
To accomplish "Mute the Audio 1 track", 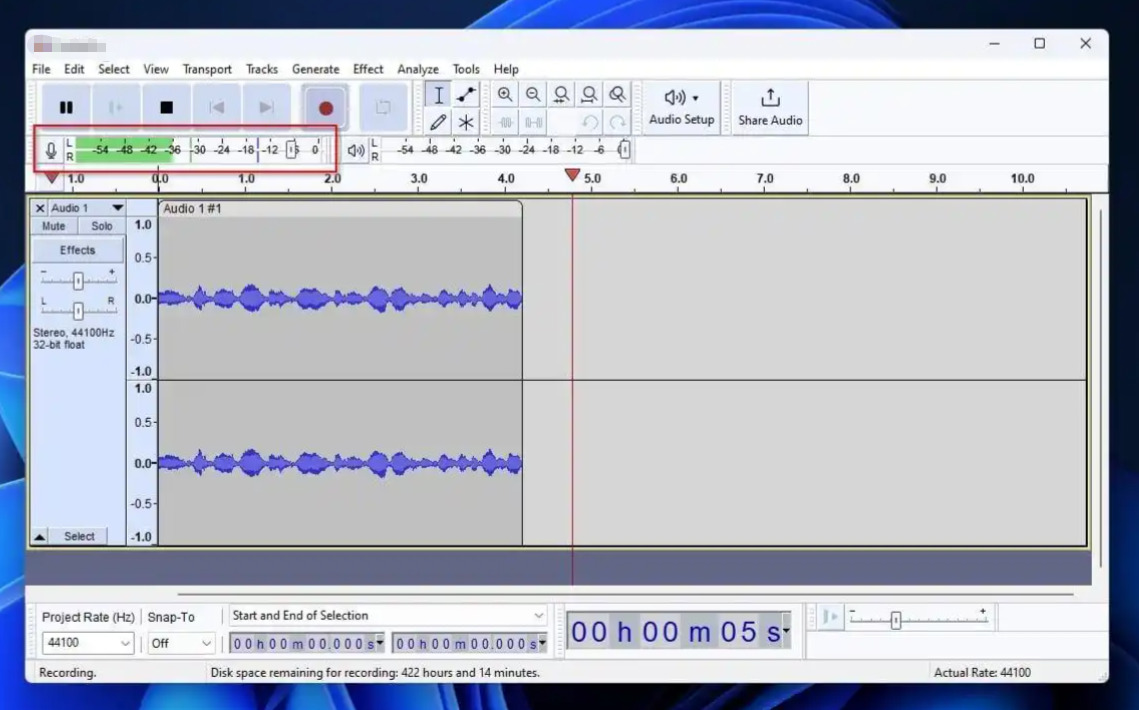I will pyautogui.click(x=54, y=226).
